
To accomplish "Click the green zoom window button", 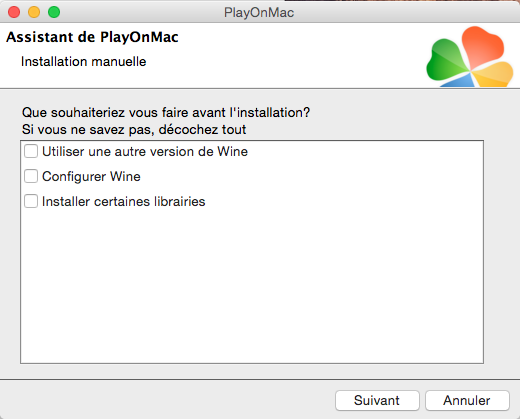I will (54, 12).
